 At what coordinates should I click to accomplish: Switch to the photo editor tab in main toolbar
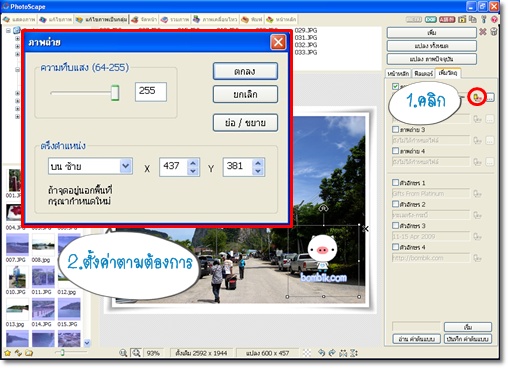click(x=55, y=20)
